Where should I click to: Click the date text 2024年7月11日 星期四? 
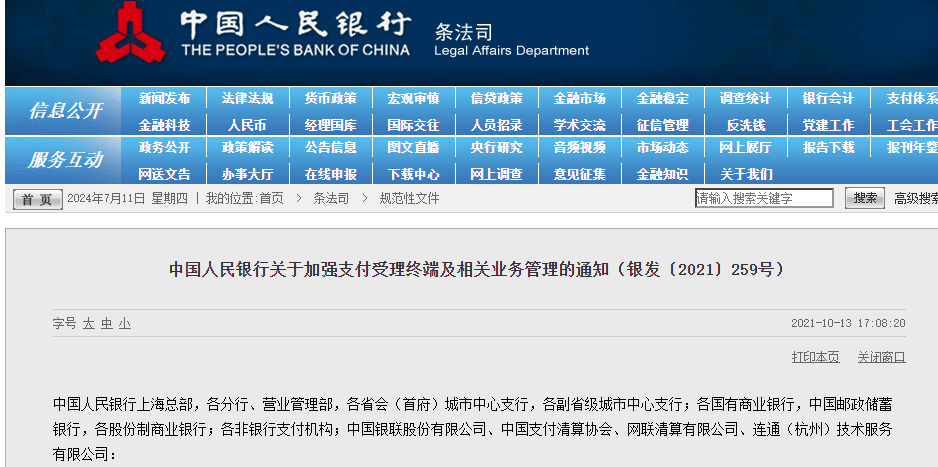(x=127, y=199)
